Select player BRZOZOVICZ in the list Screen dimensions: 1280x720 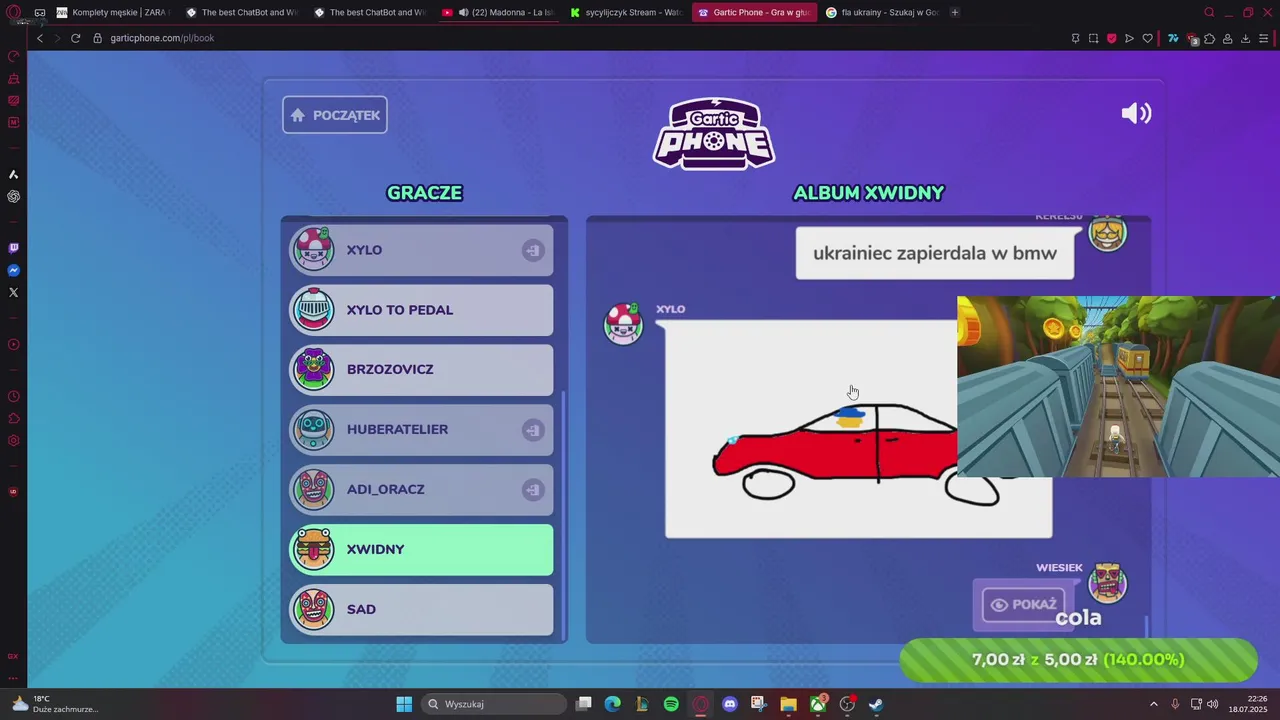click(421, 370)
